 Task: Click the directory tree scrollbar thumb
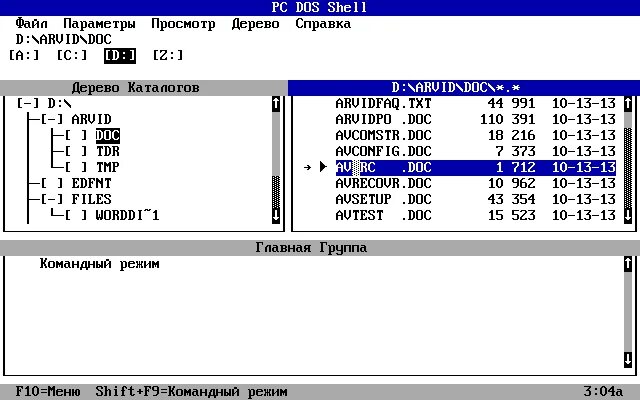click(x=276, y=191)
